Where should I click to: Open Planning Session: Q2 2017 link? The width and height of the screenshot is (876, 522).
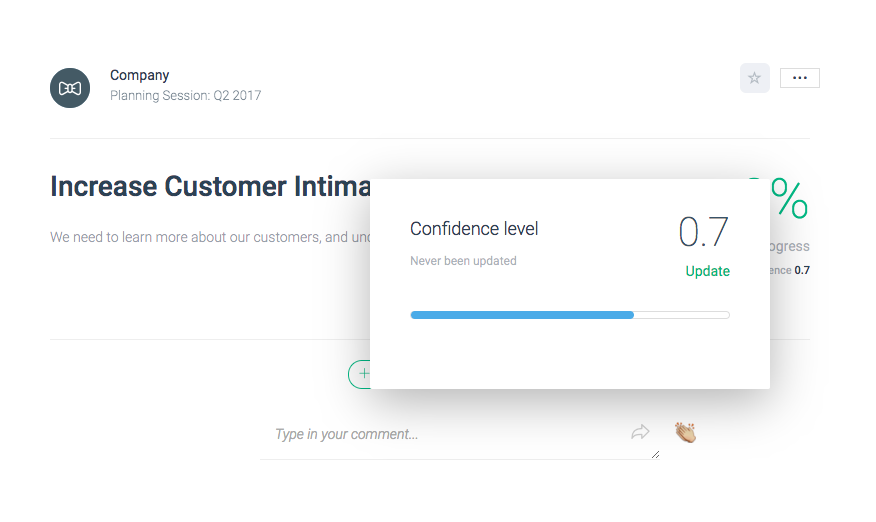click(x=185, y=96)
